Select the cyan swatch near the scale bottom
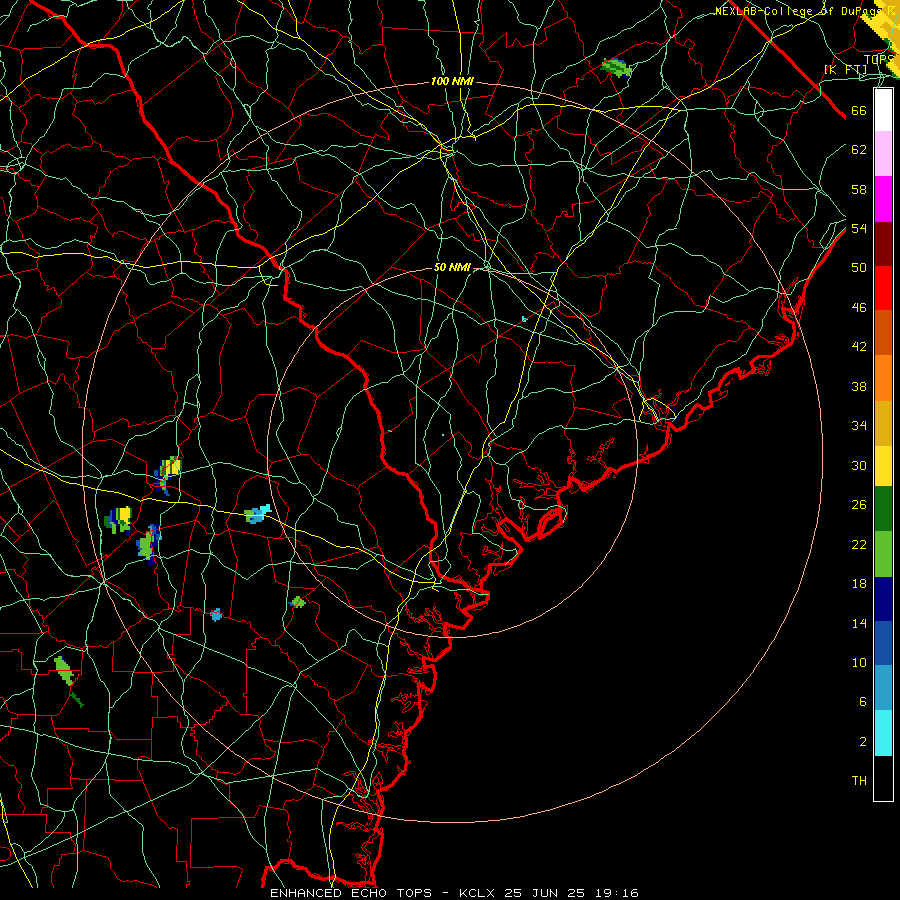 pos(883,733)
